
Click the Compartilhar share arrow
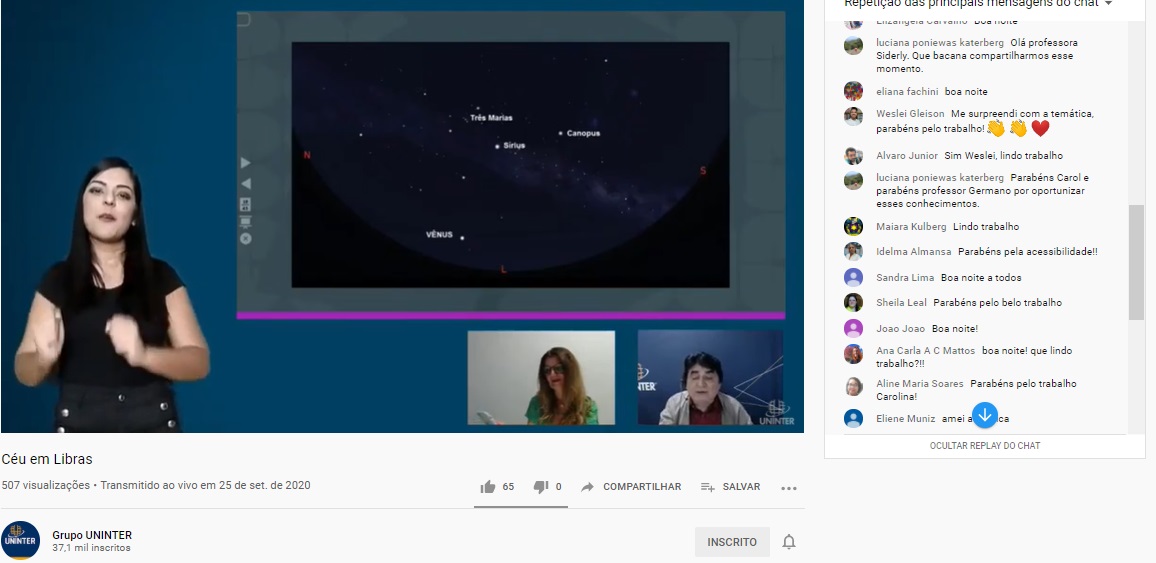pos(588,487)
